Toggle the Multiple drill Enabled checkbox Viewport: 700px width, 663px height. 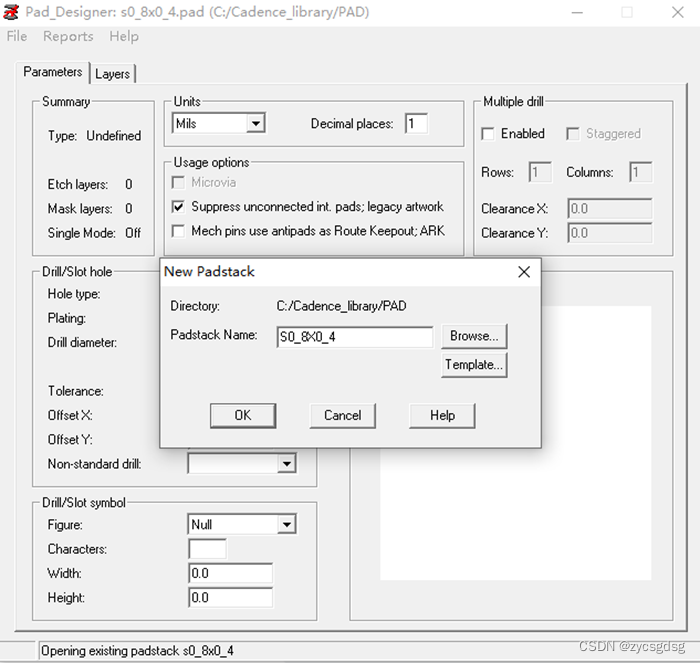(x=488, y=134)
